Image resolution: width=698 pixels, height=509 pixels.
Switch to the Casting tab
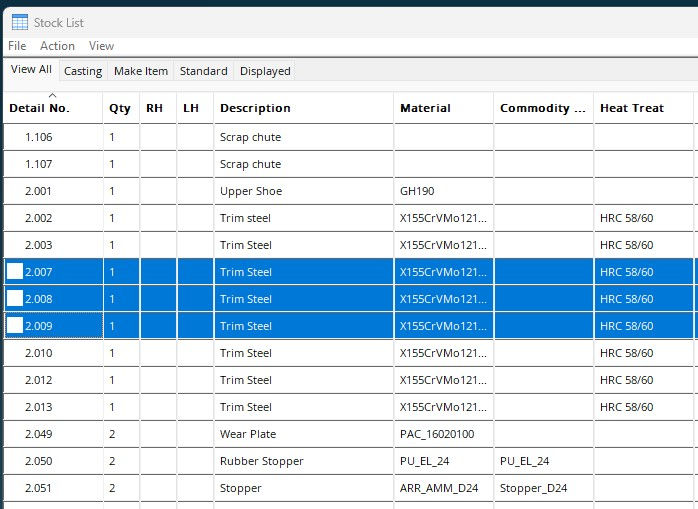click(83, 71)
